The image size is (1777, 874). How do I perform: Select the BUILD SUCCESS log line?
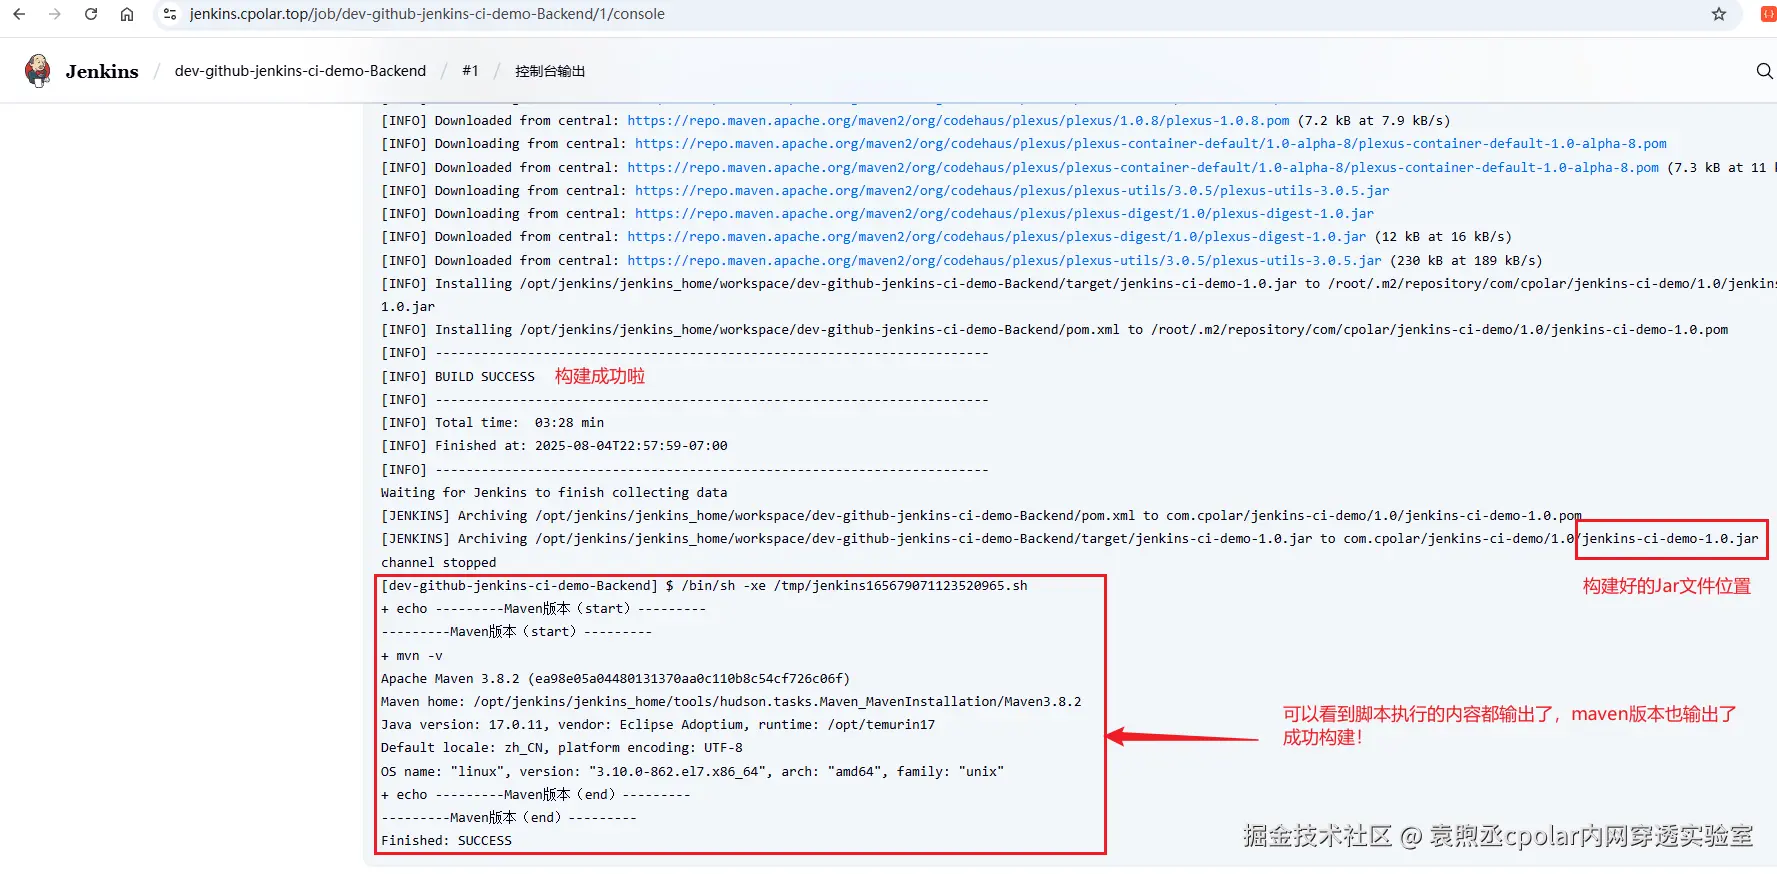tap(458, 377)
